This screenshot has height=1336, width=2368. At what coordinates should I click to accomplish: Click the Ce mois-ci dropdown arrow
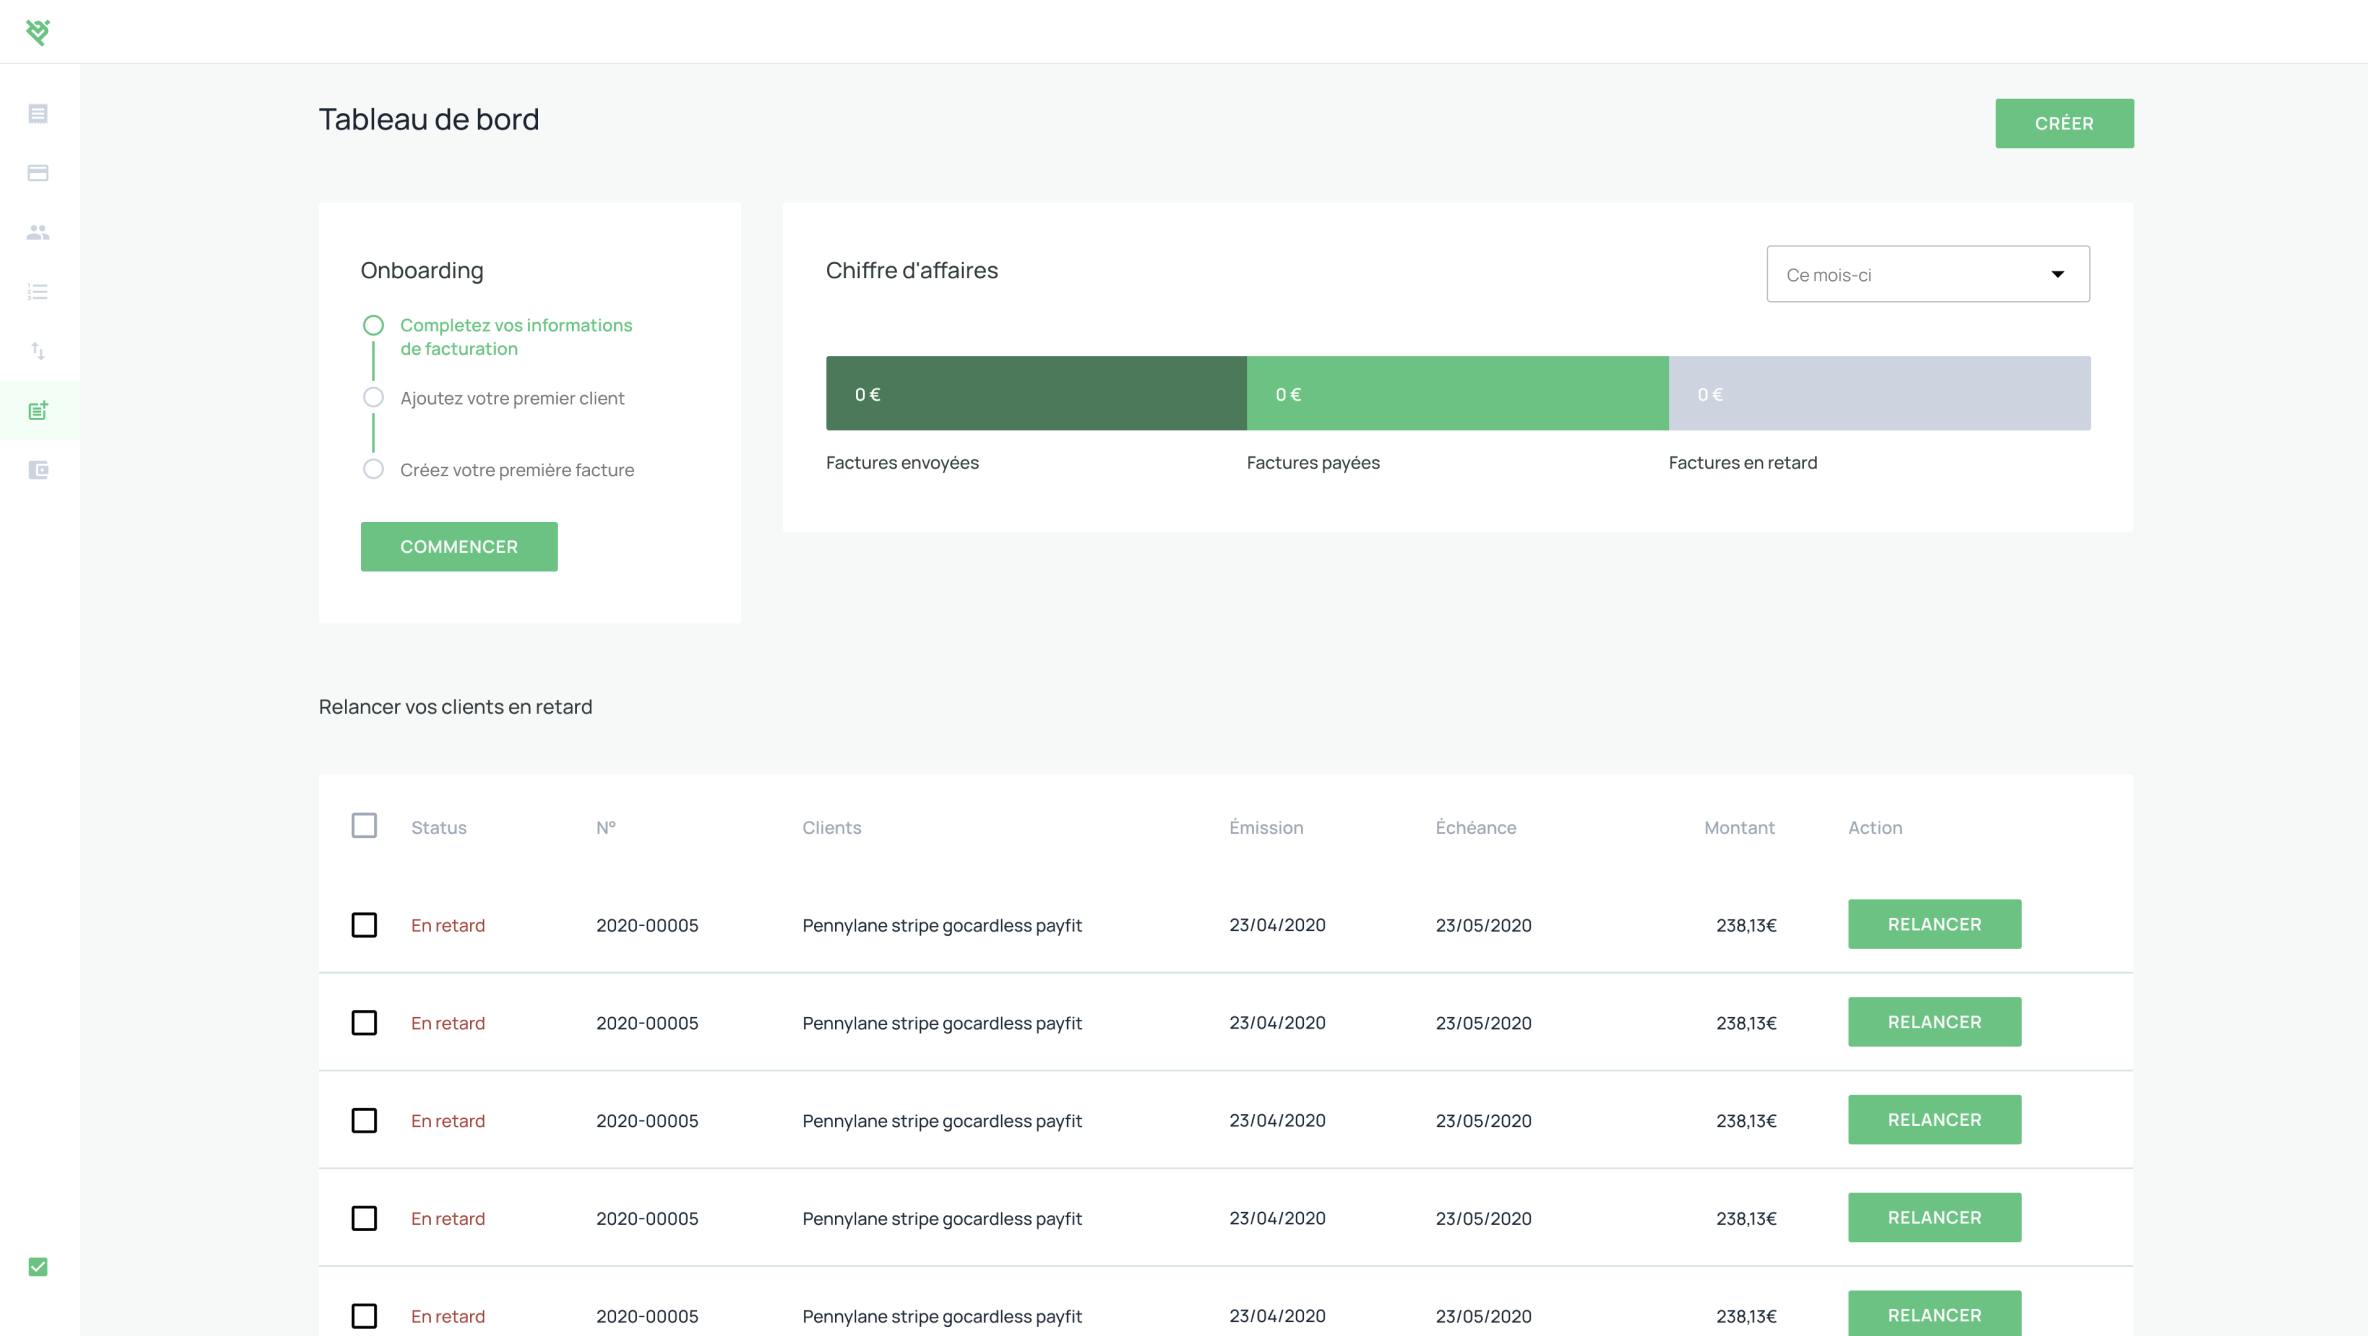pos(2057,274)
